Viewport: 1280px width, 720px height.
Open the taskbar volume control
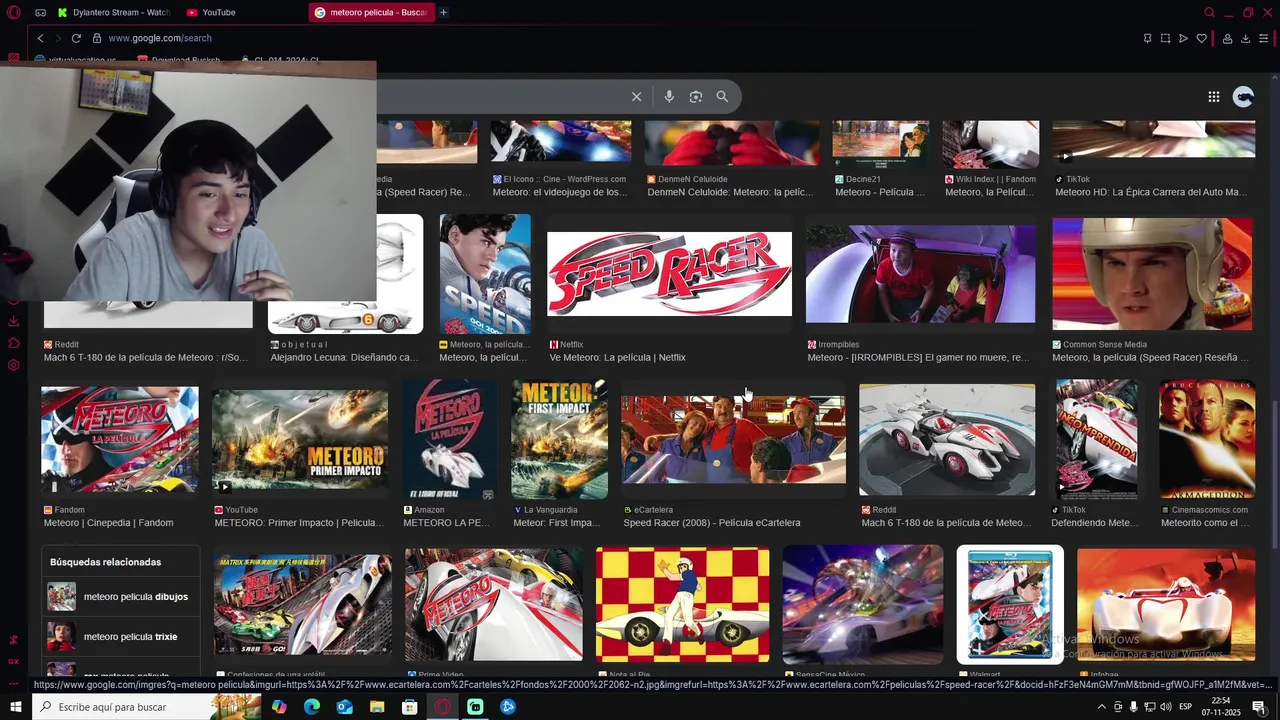pos(1166,707)
